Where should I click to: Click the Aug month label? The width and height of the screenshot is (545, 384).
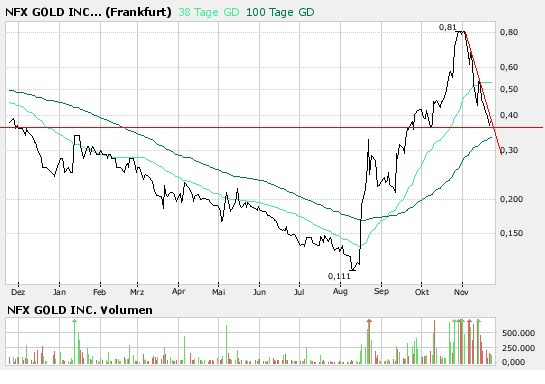point(340,291)
